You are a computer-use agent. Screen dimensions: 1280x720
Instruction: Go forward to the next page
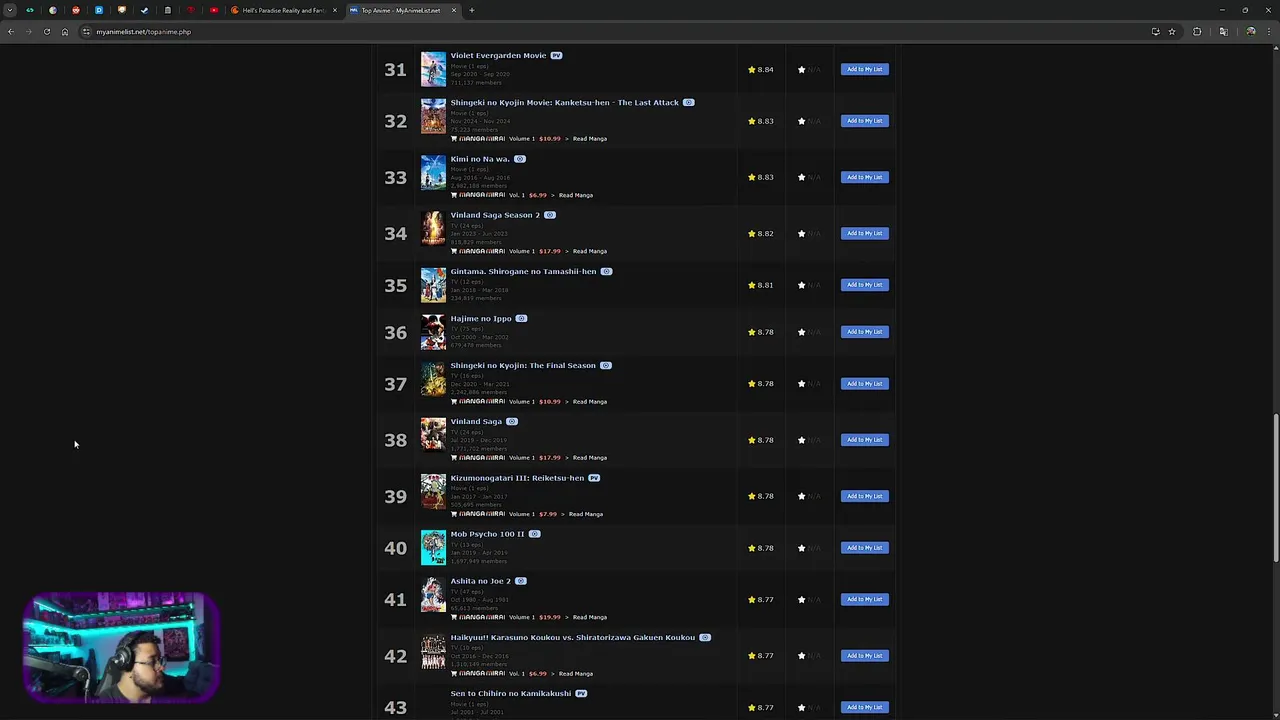tap(28, 32)
